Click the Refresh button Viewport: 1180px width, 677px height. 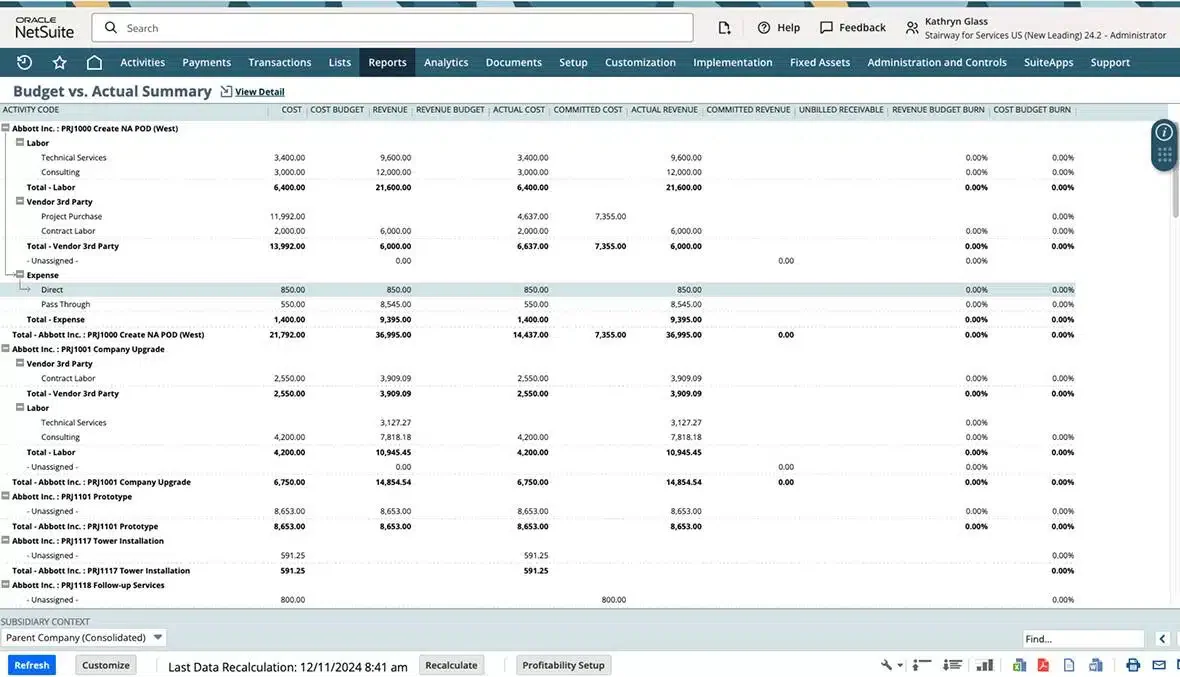[32, 665]
